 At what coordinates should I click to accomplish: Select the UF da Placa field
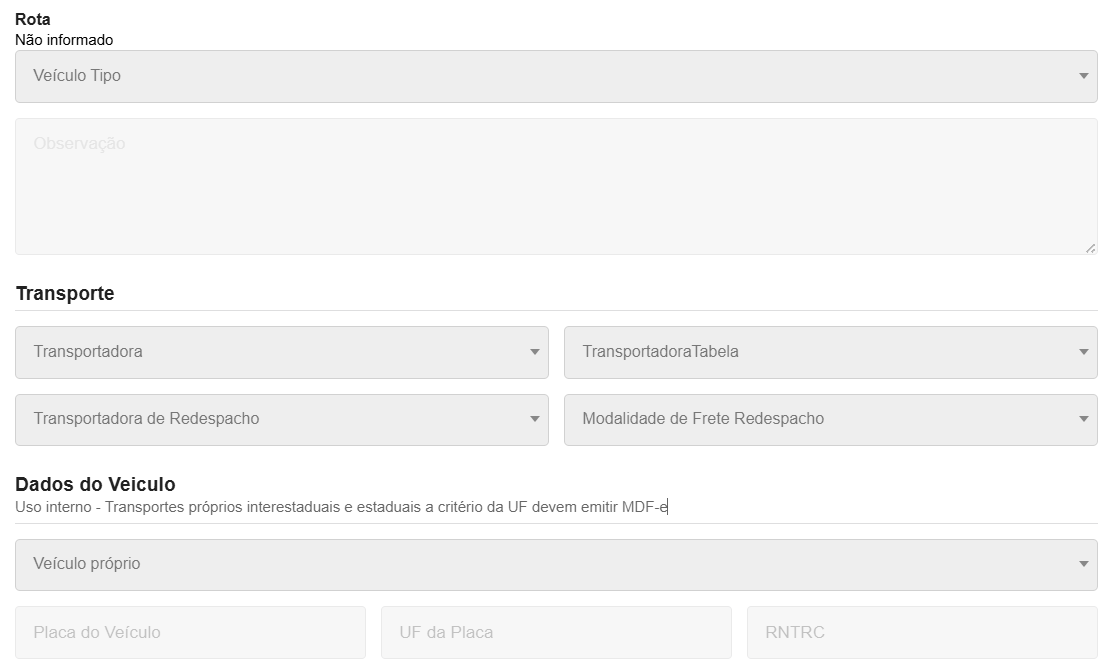(x=556, y=632)
